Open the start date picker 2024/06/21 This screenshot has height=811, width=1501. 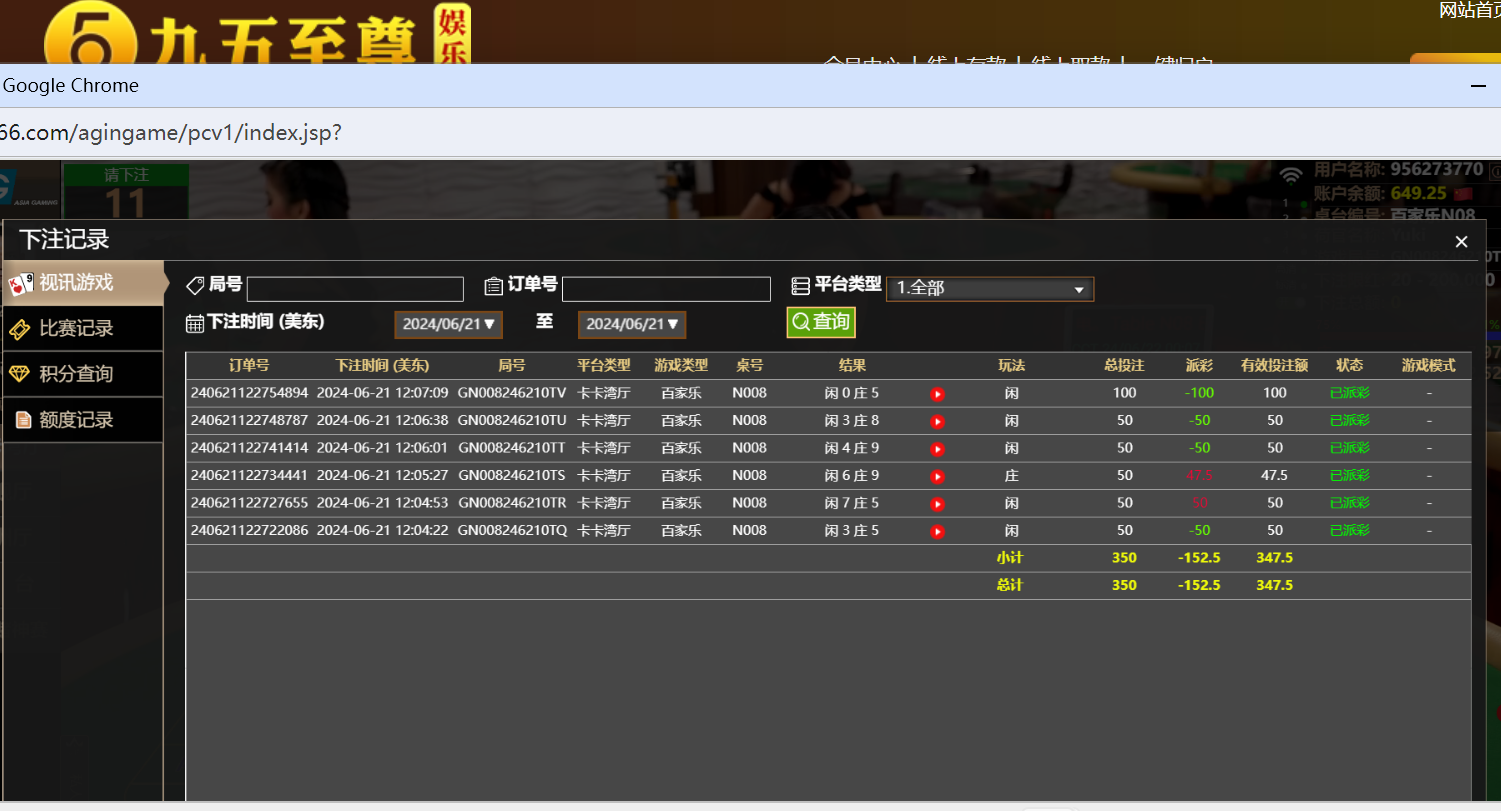click(x=448, y=324)
